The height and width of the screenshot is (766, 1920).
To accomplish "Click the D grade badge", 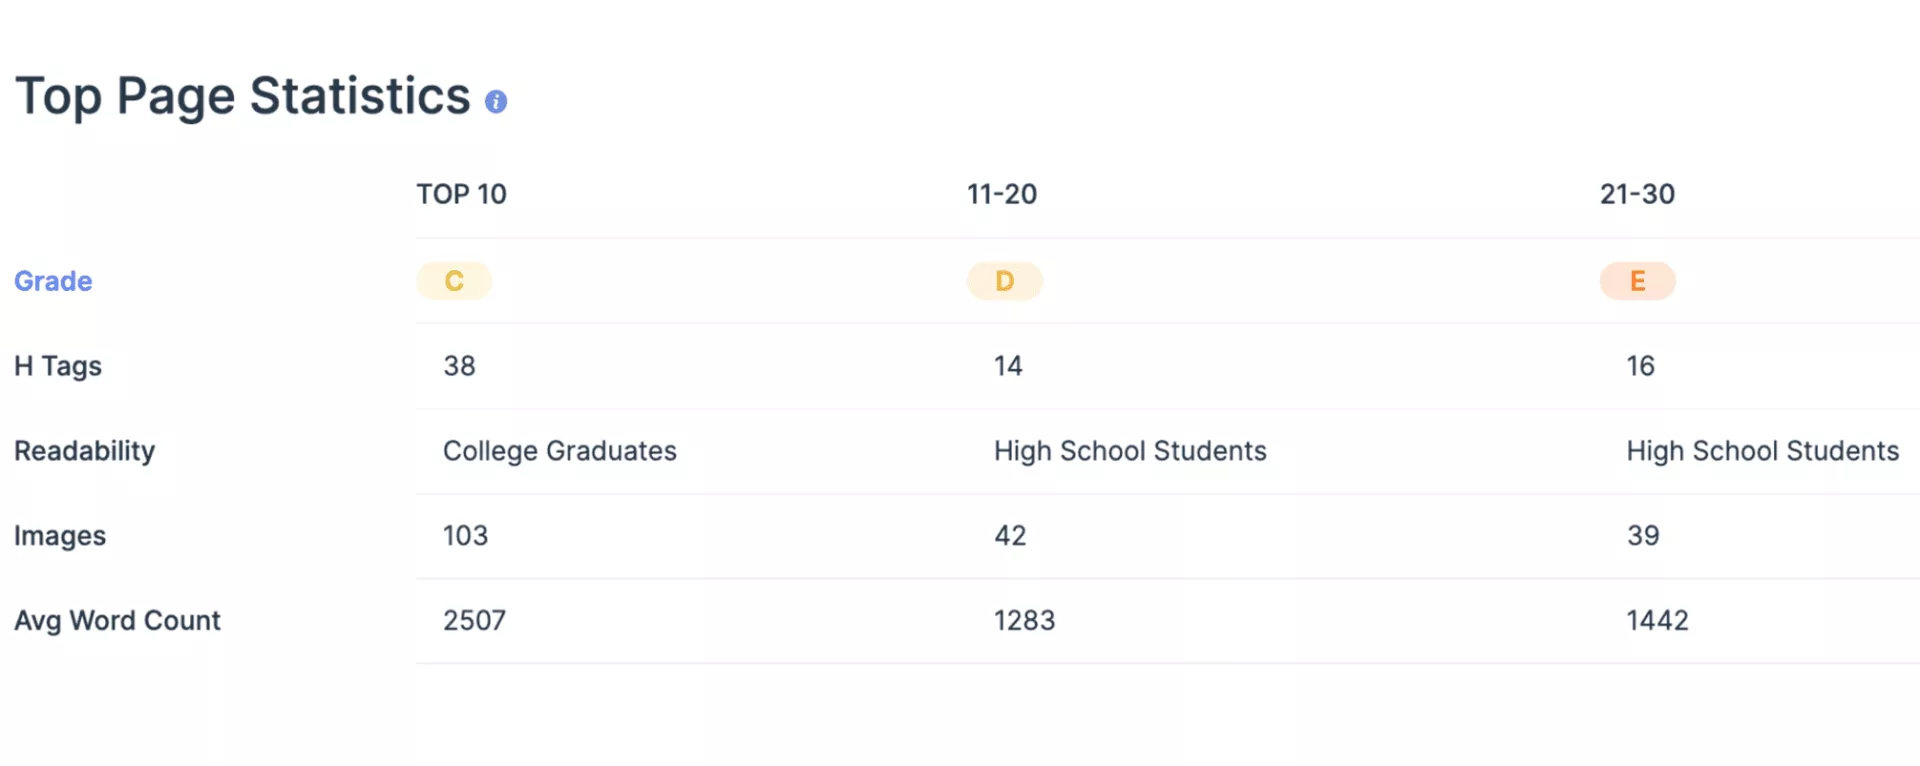I will (x=1004, y=281).
